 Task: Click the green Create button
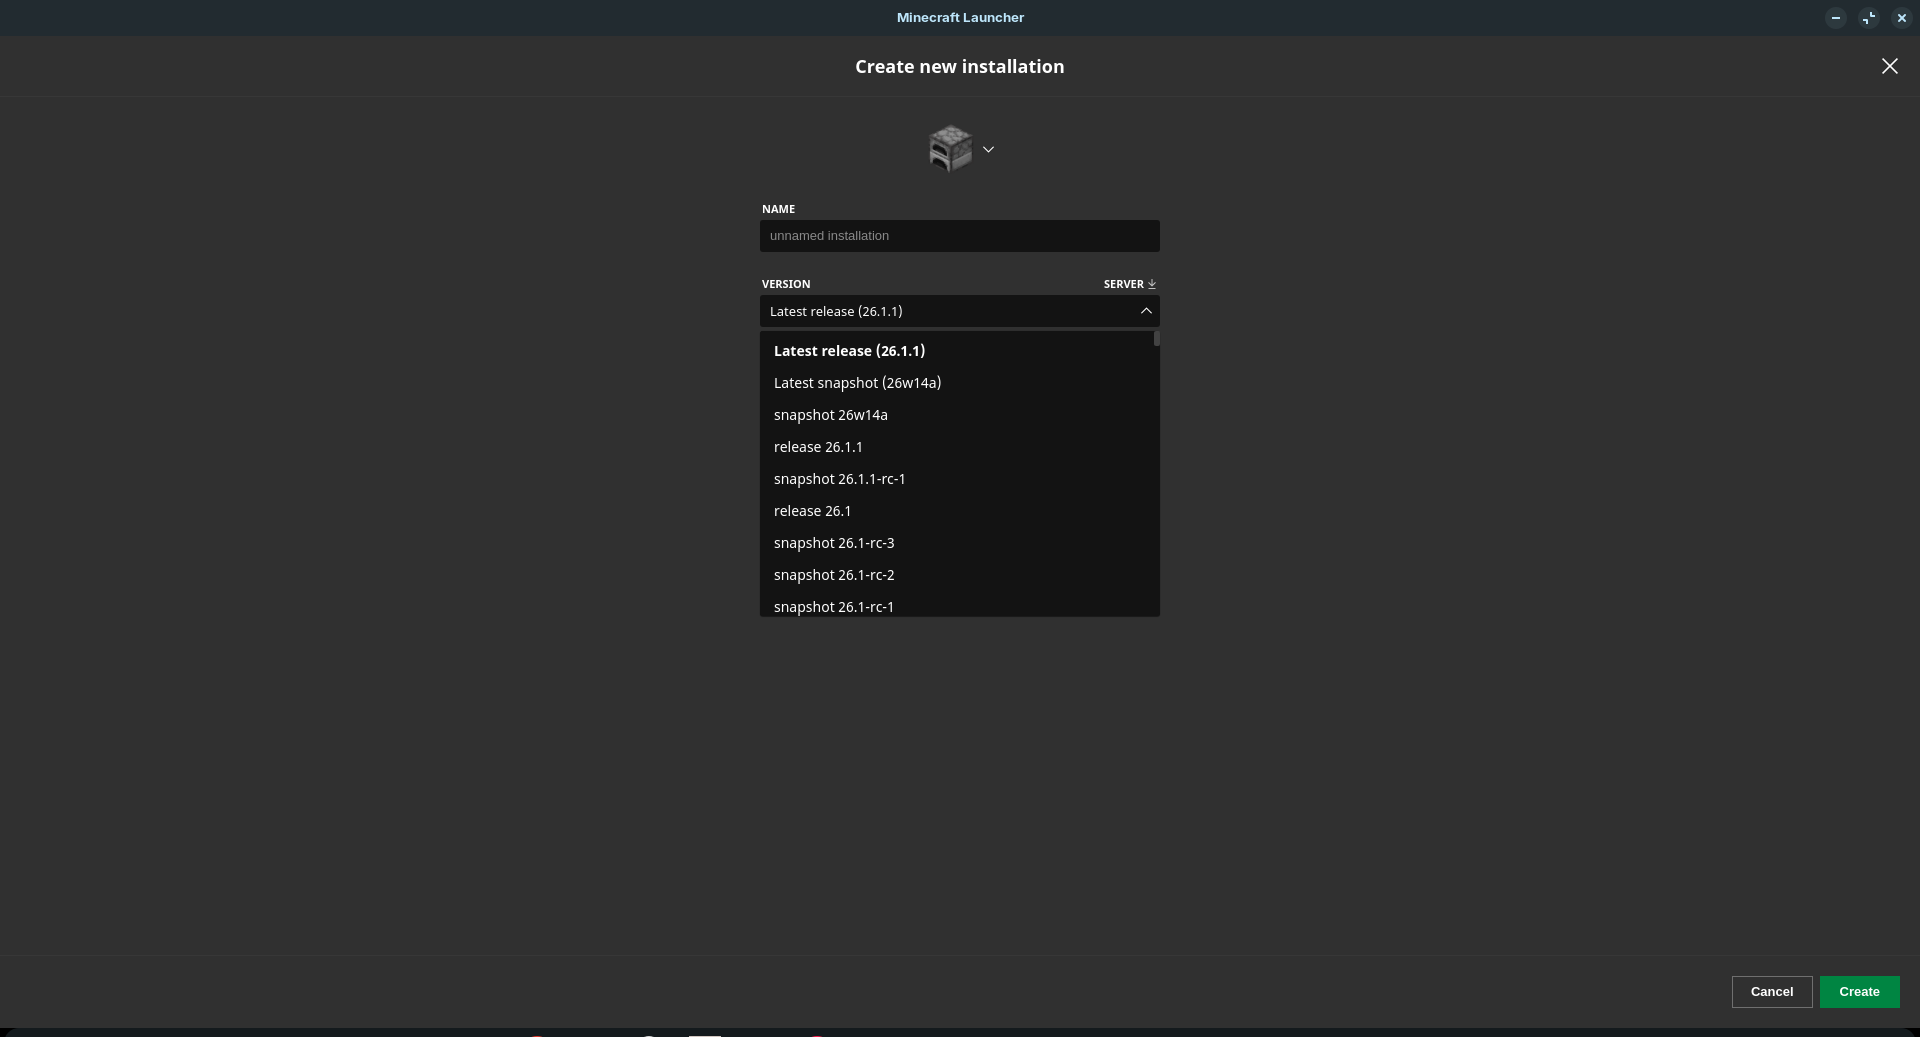[1860, 992]
